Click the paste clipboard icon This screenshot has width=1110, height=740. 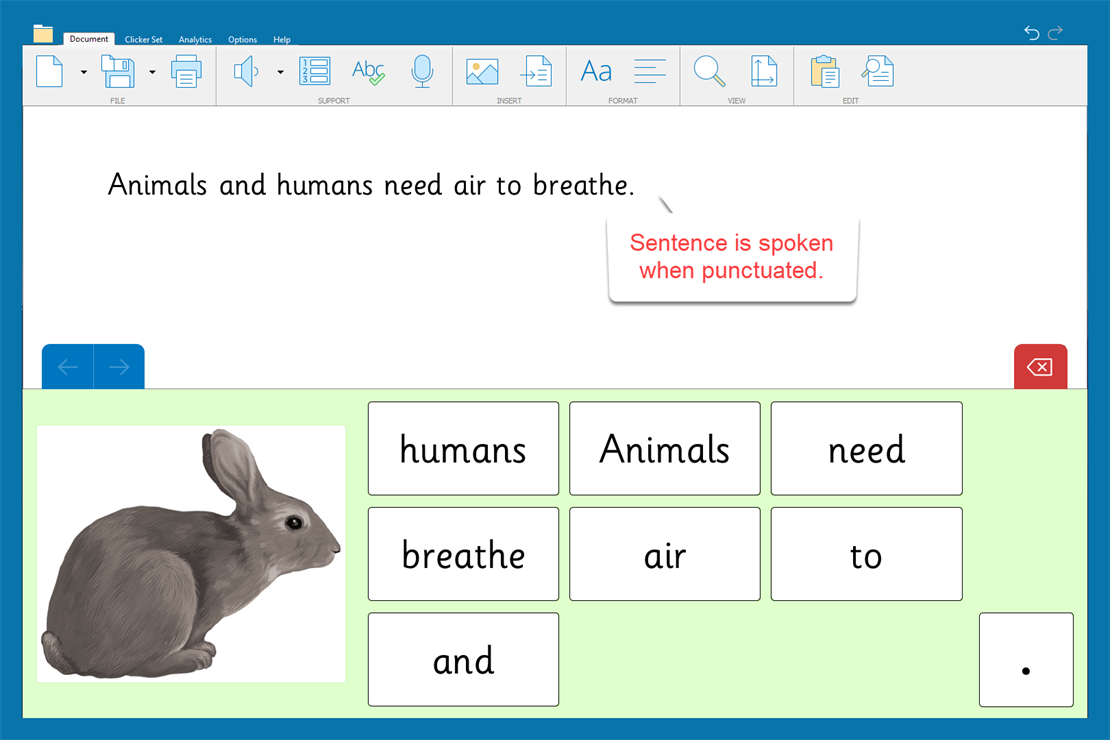point(824,72)
